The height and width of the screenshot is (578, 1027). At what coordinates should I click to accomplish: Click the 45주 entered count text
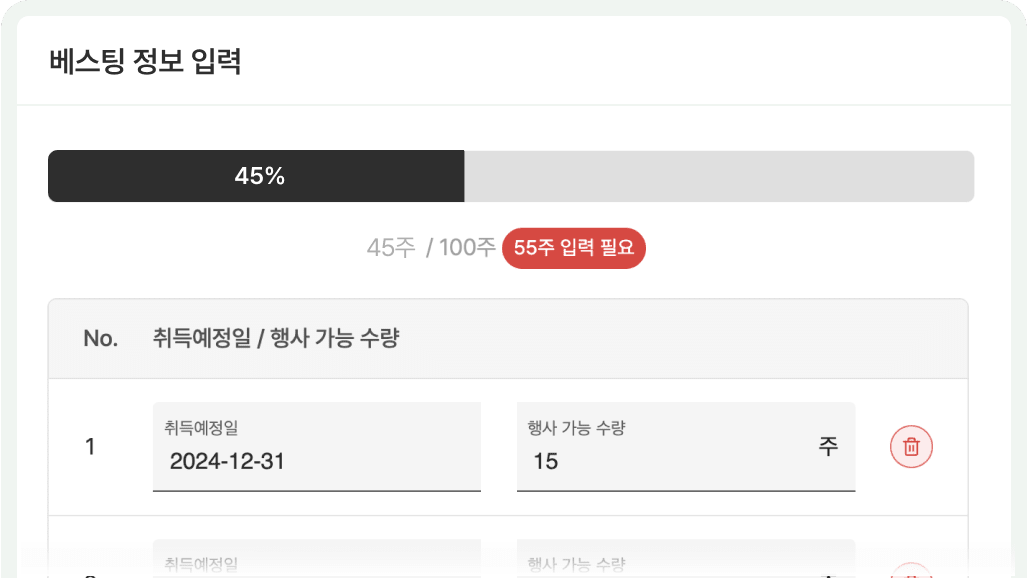pyautogui.click(x=391, y=249)
